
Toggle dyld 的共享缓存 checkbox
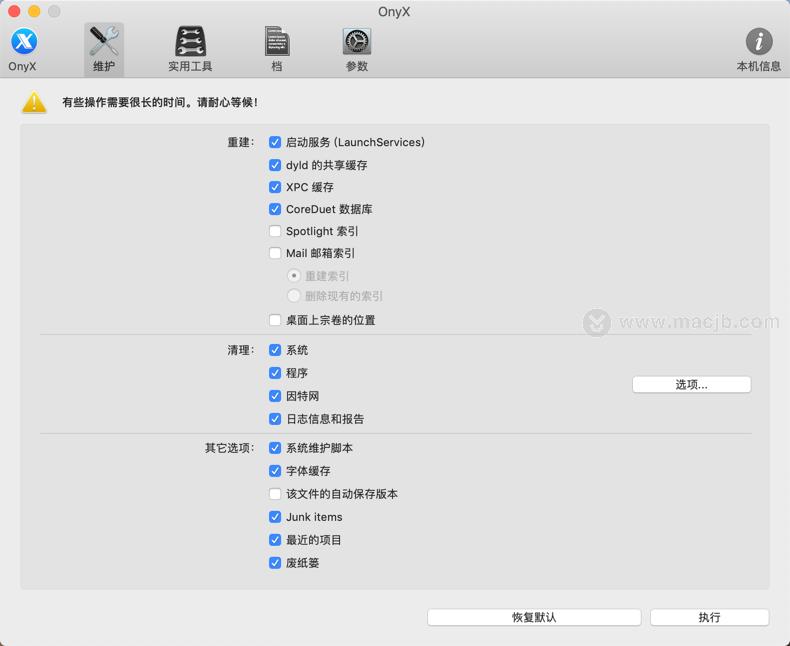click(x=275, y=165)
